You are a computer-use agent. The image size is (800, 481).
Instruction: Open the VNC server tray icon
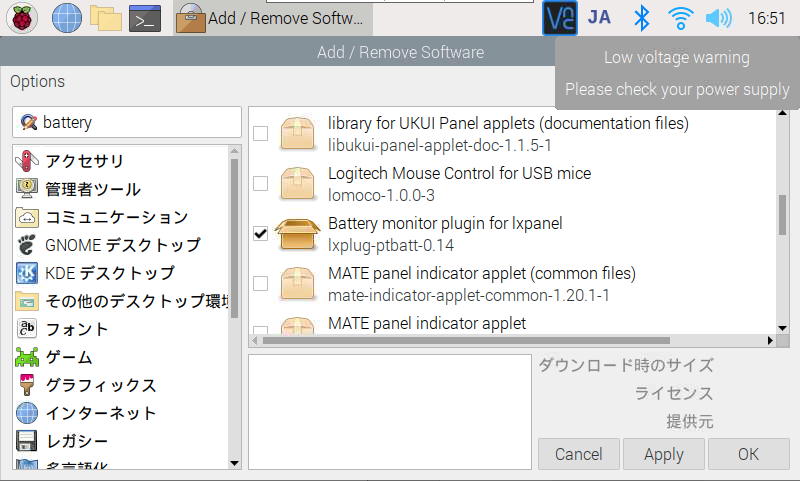point(560,17)
